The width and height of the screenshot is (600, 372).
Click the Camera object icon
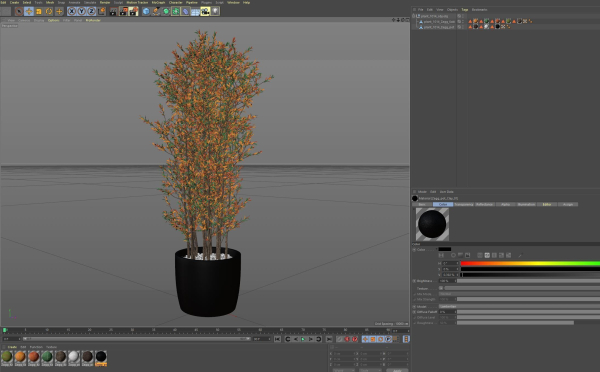tap(205, 11)
